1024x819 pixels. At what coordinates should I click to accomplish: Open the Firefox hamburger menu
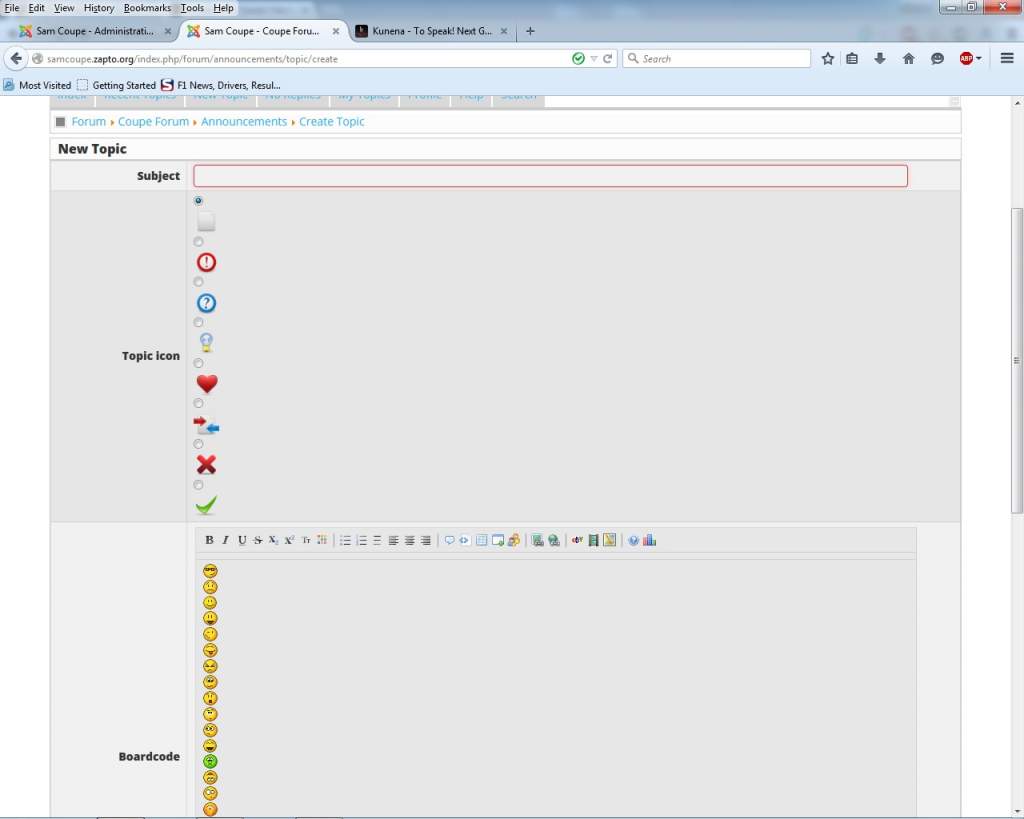[1007, 59]
